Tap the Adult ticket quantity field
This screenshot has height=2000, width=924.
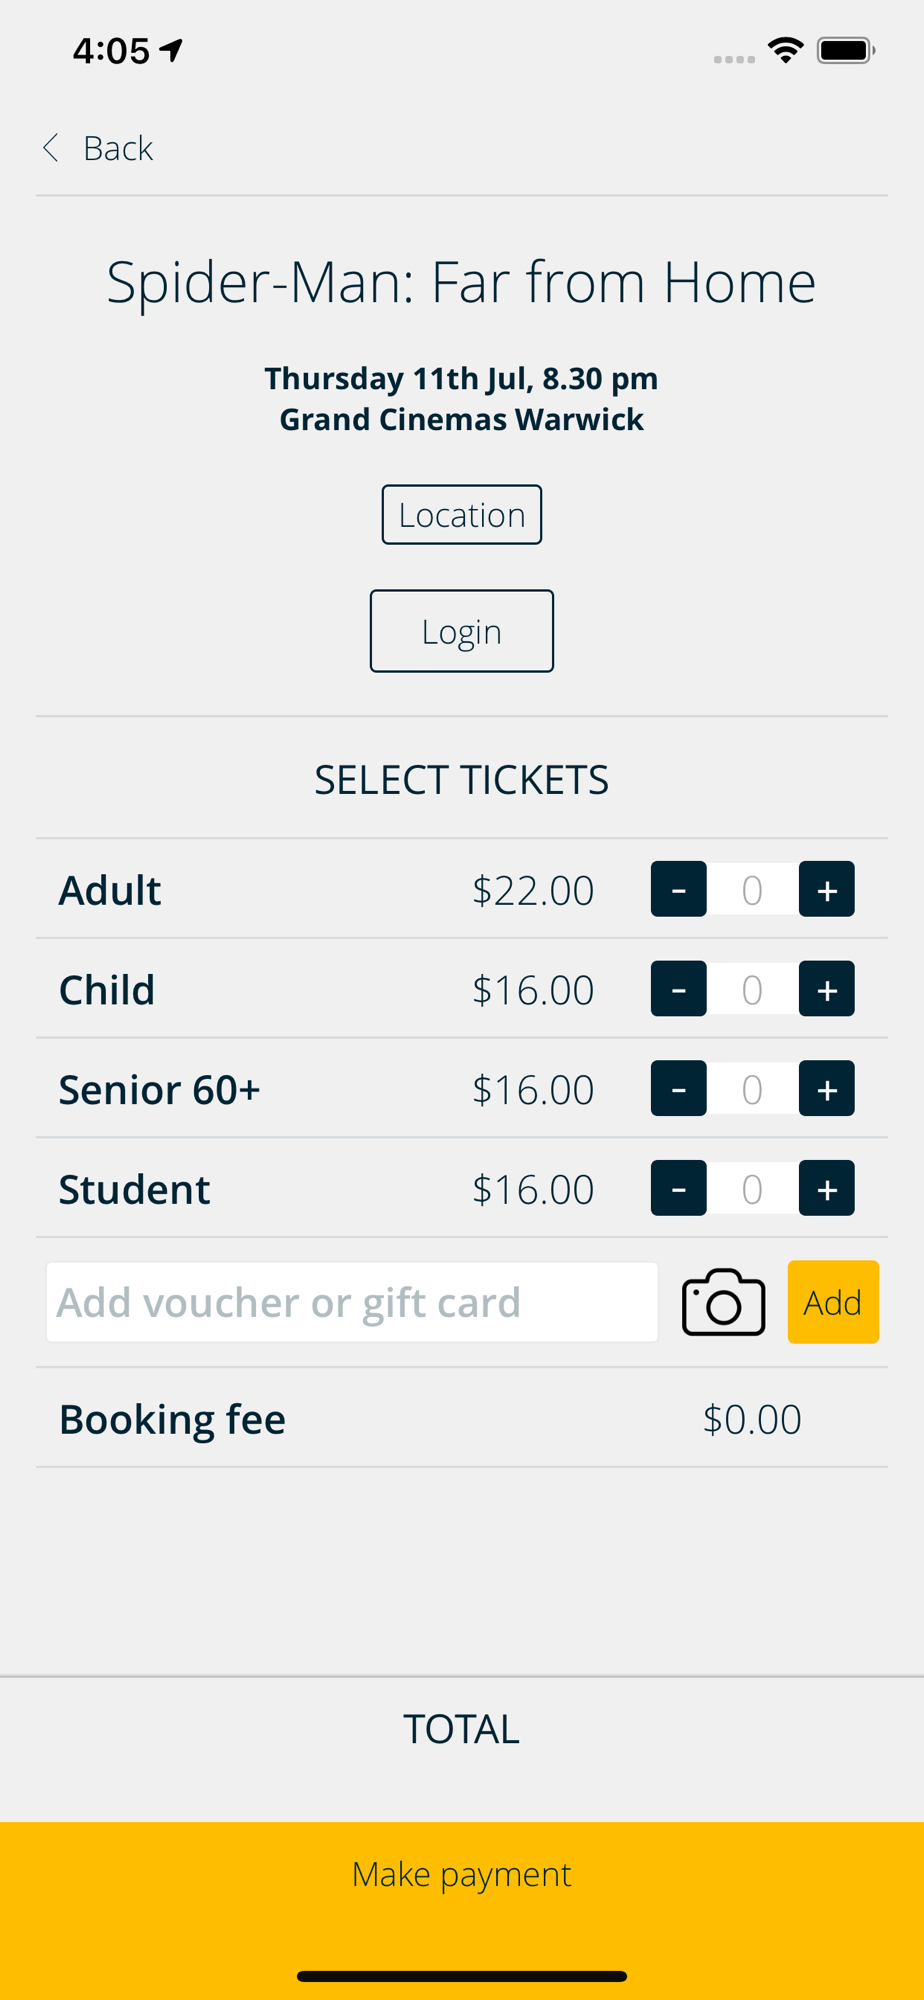[752, 889]
